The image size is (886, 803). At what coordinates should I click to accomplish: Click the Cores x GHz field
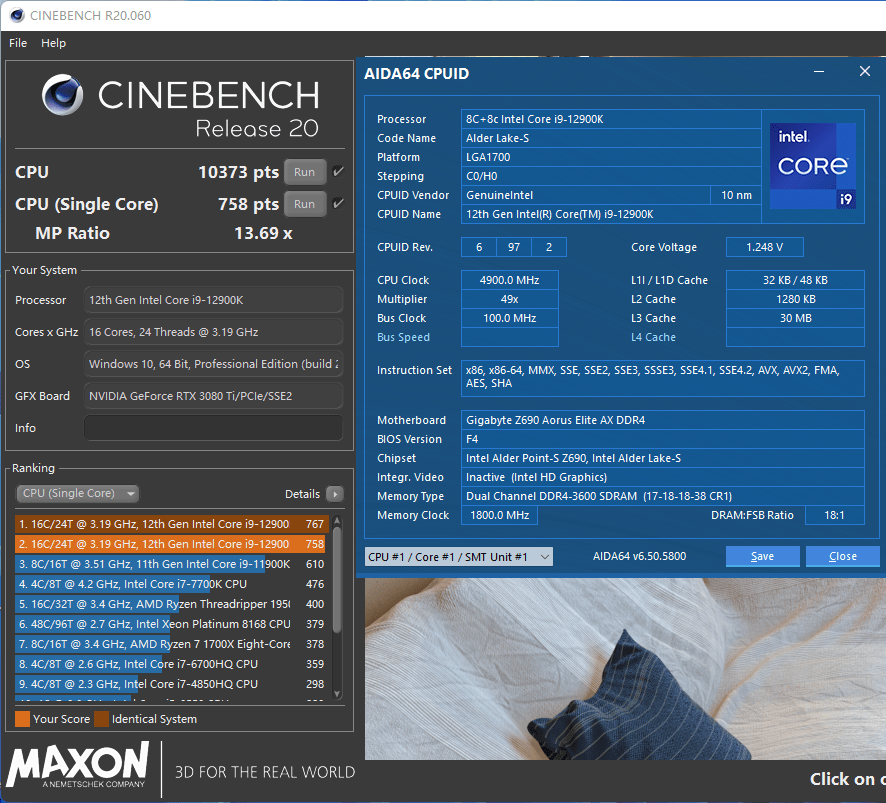click(x=213, y=332)
